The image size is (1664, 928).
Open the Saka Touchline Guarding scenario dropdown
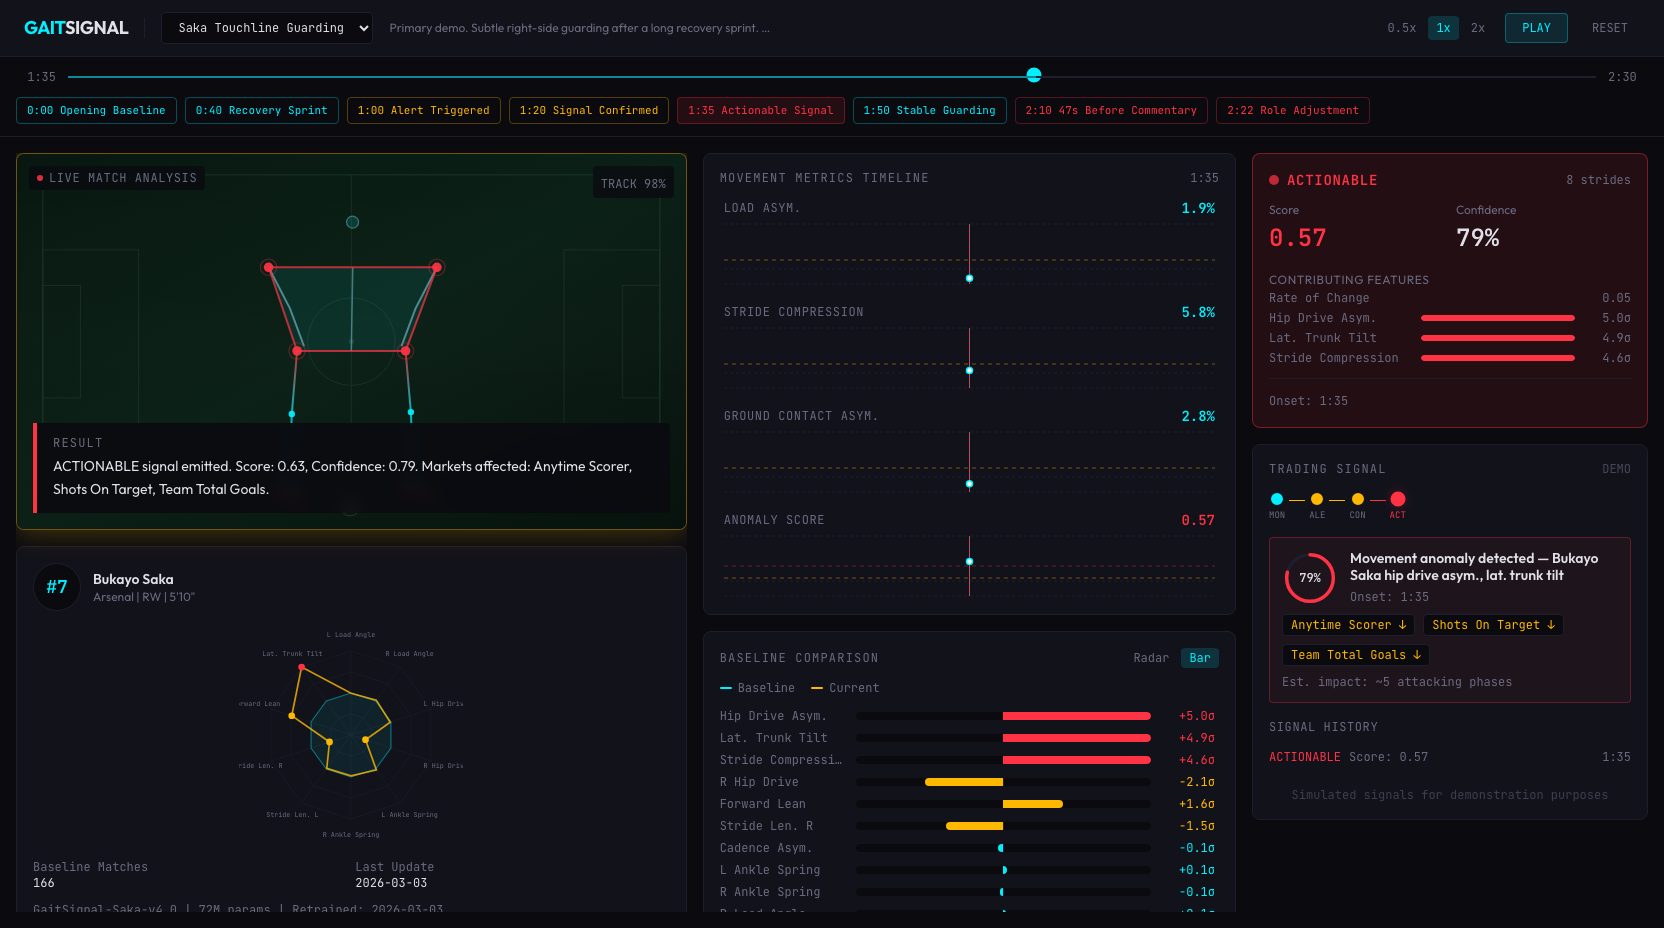[267, 28]
